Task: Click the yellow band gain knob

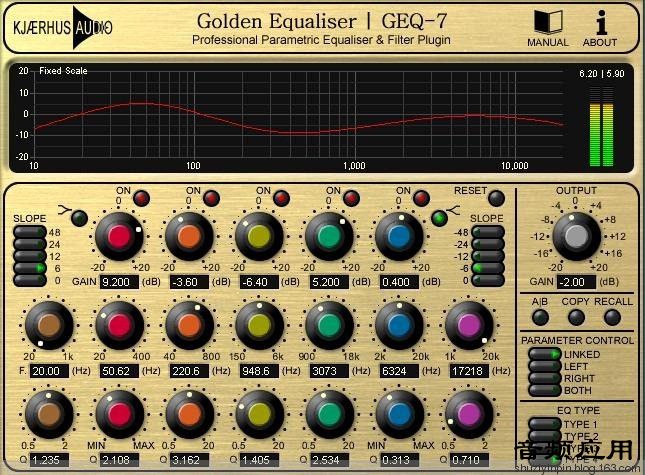Action: [259, 236]
